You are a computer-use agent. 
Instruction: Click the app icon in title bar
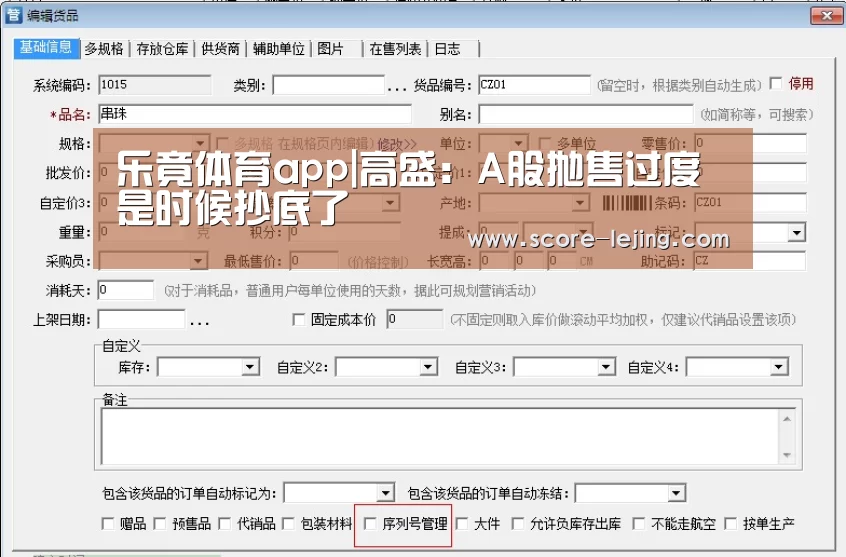pyautogui.click(x=13, y=15)
